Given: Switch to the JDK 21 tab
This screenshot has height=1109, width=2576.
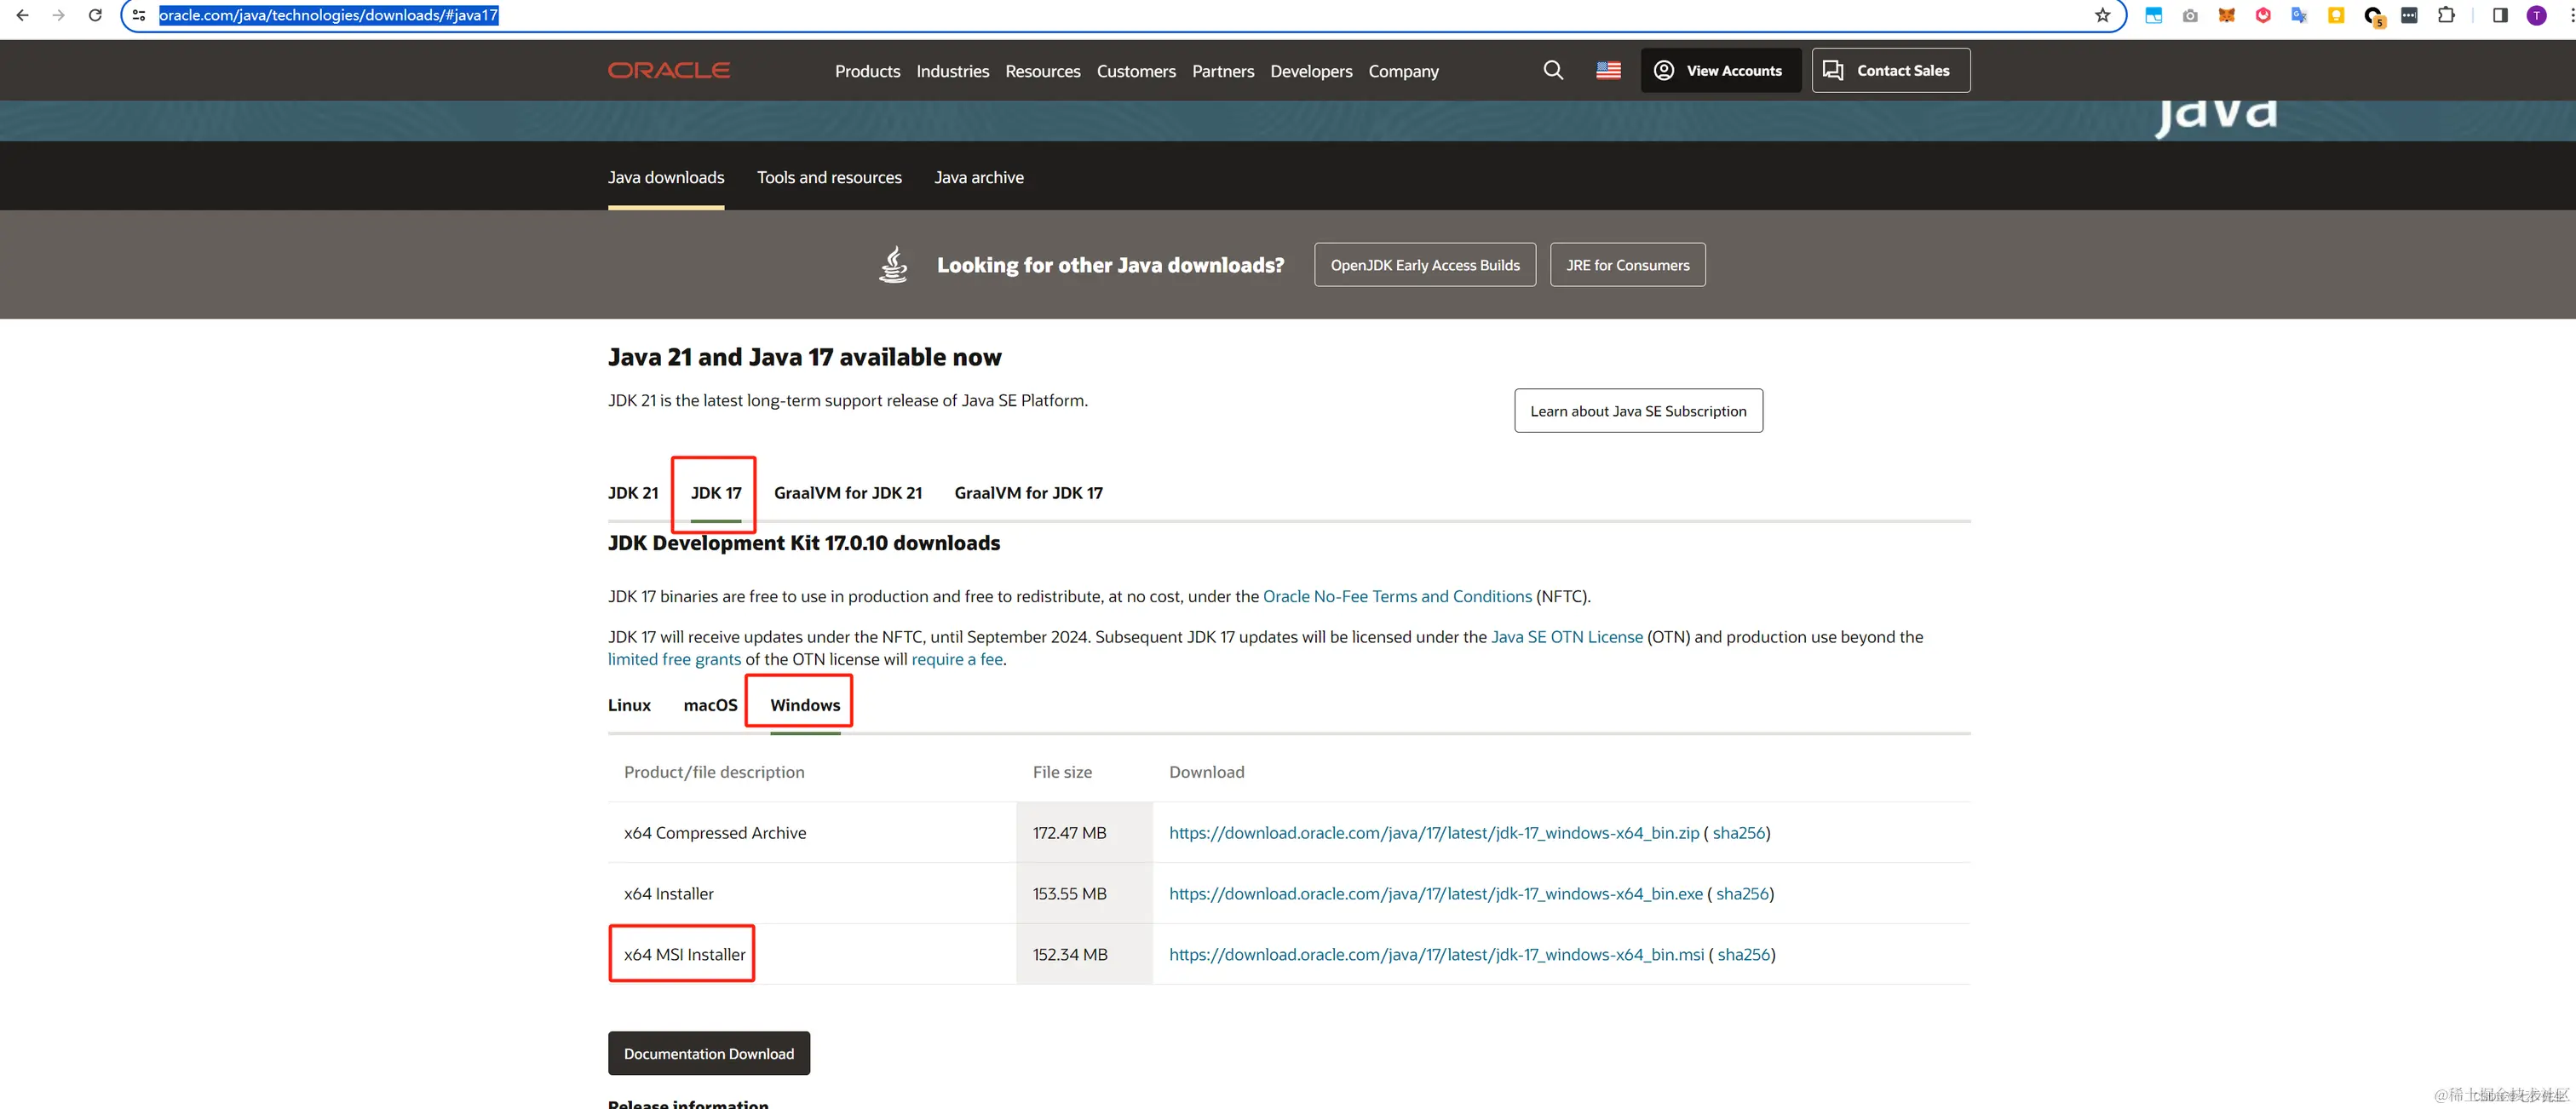Looking at the screenshot, I should [x=633, y=493].
